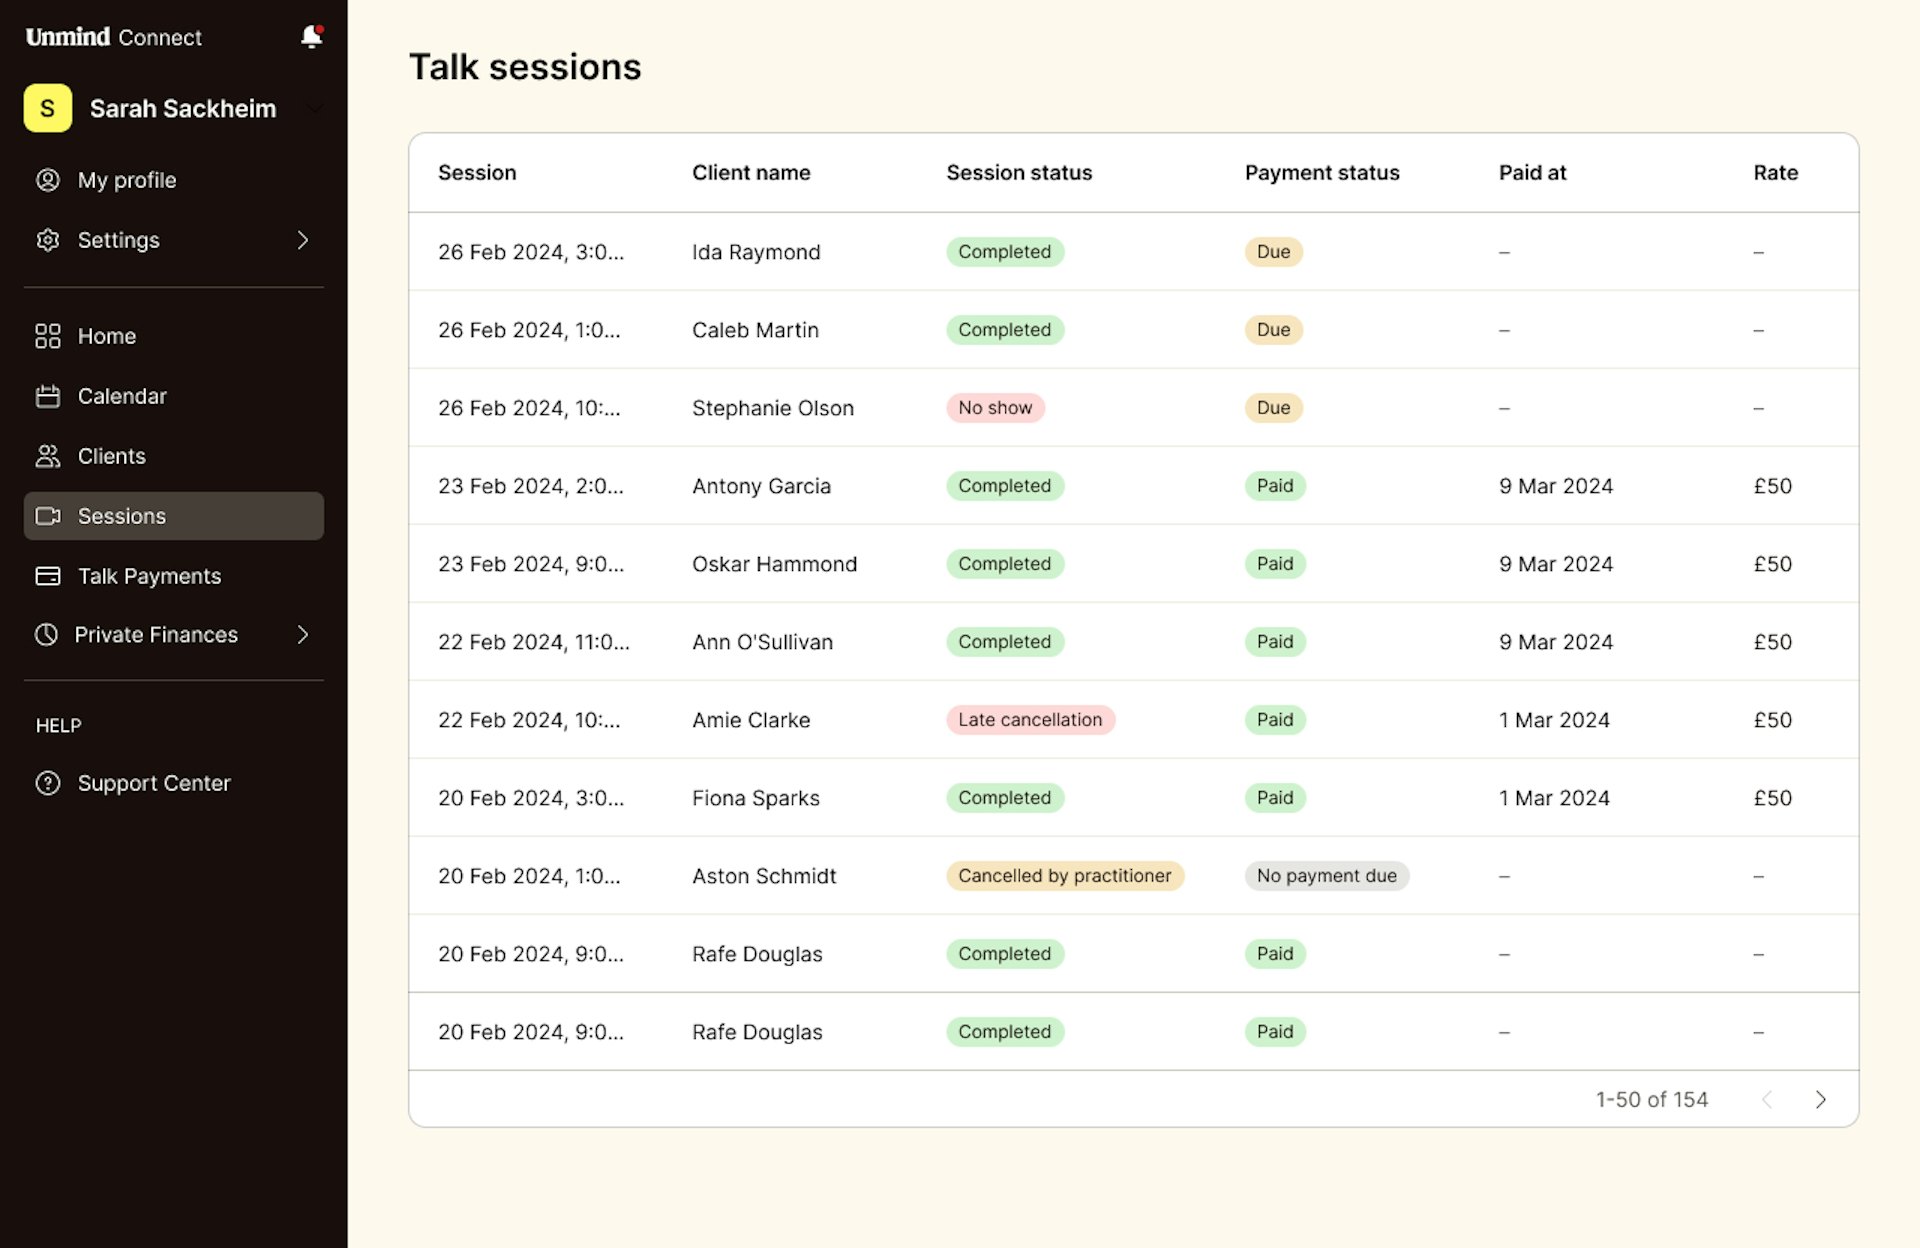Open the Talk Payments menu item

149,576
